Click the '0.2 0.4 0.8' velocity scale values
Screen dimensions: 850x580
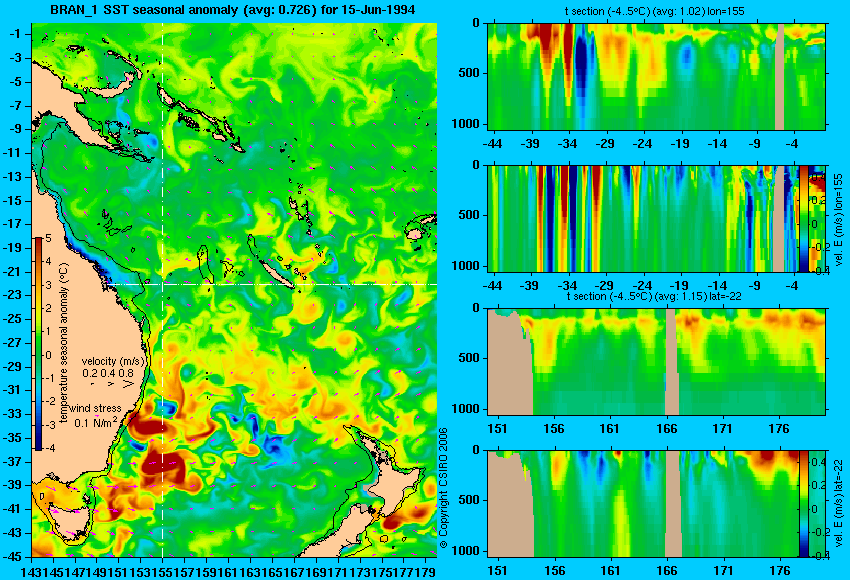point(108,373)
